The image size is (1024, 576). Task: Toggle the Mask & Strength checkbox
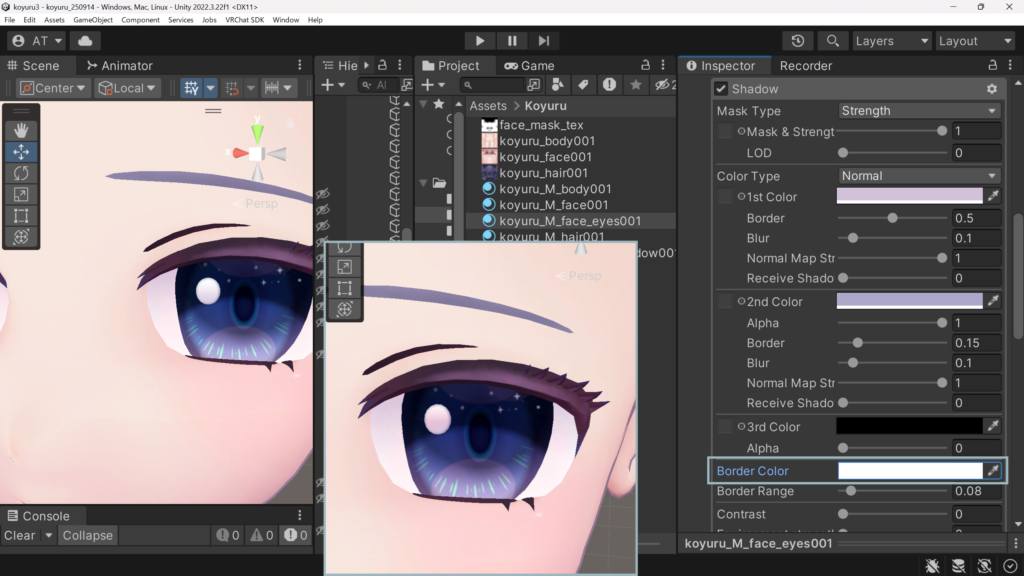[724, 131]
